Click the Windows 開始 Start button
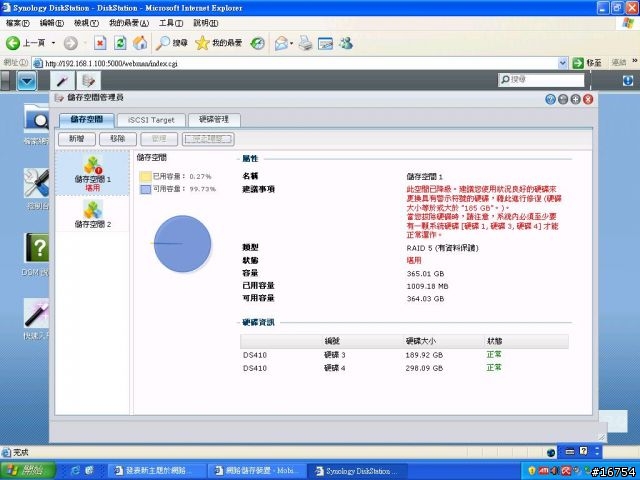This screenshot has height=480, width=640. pos(27,471)
